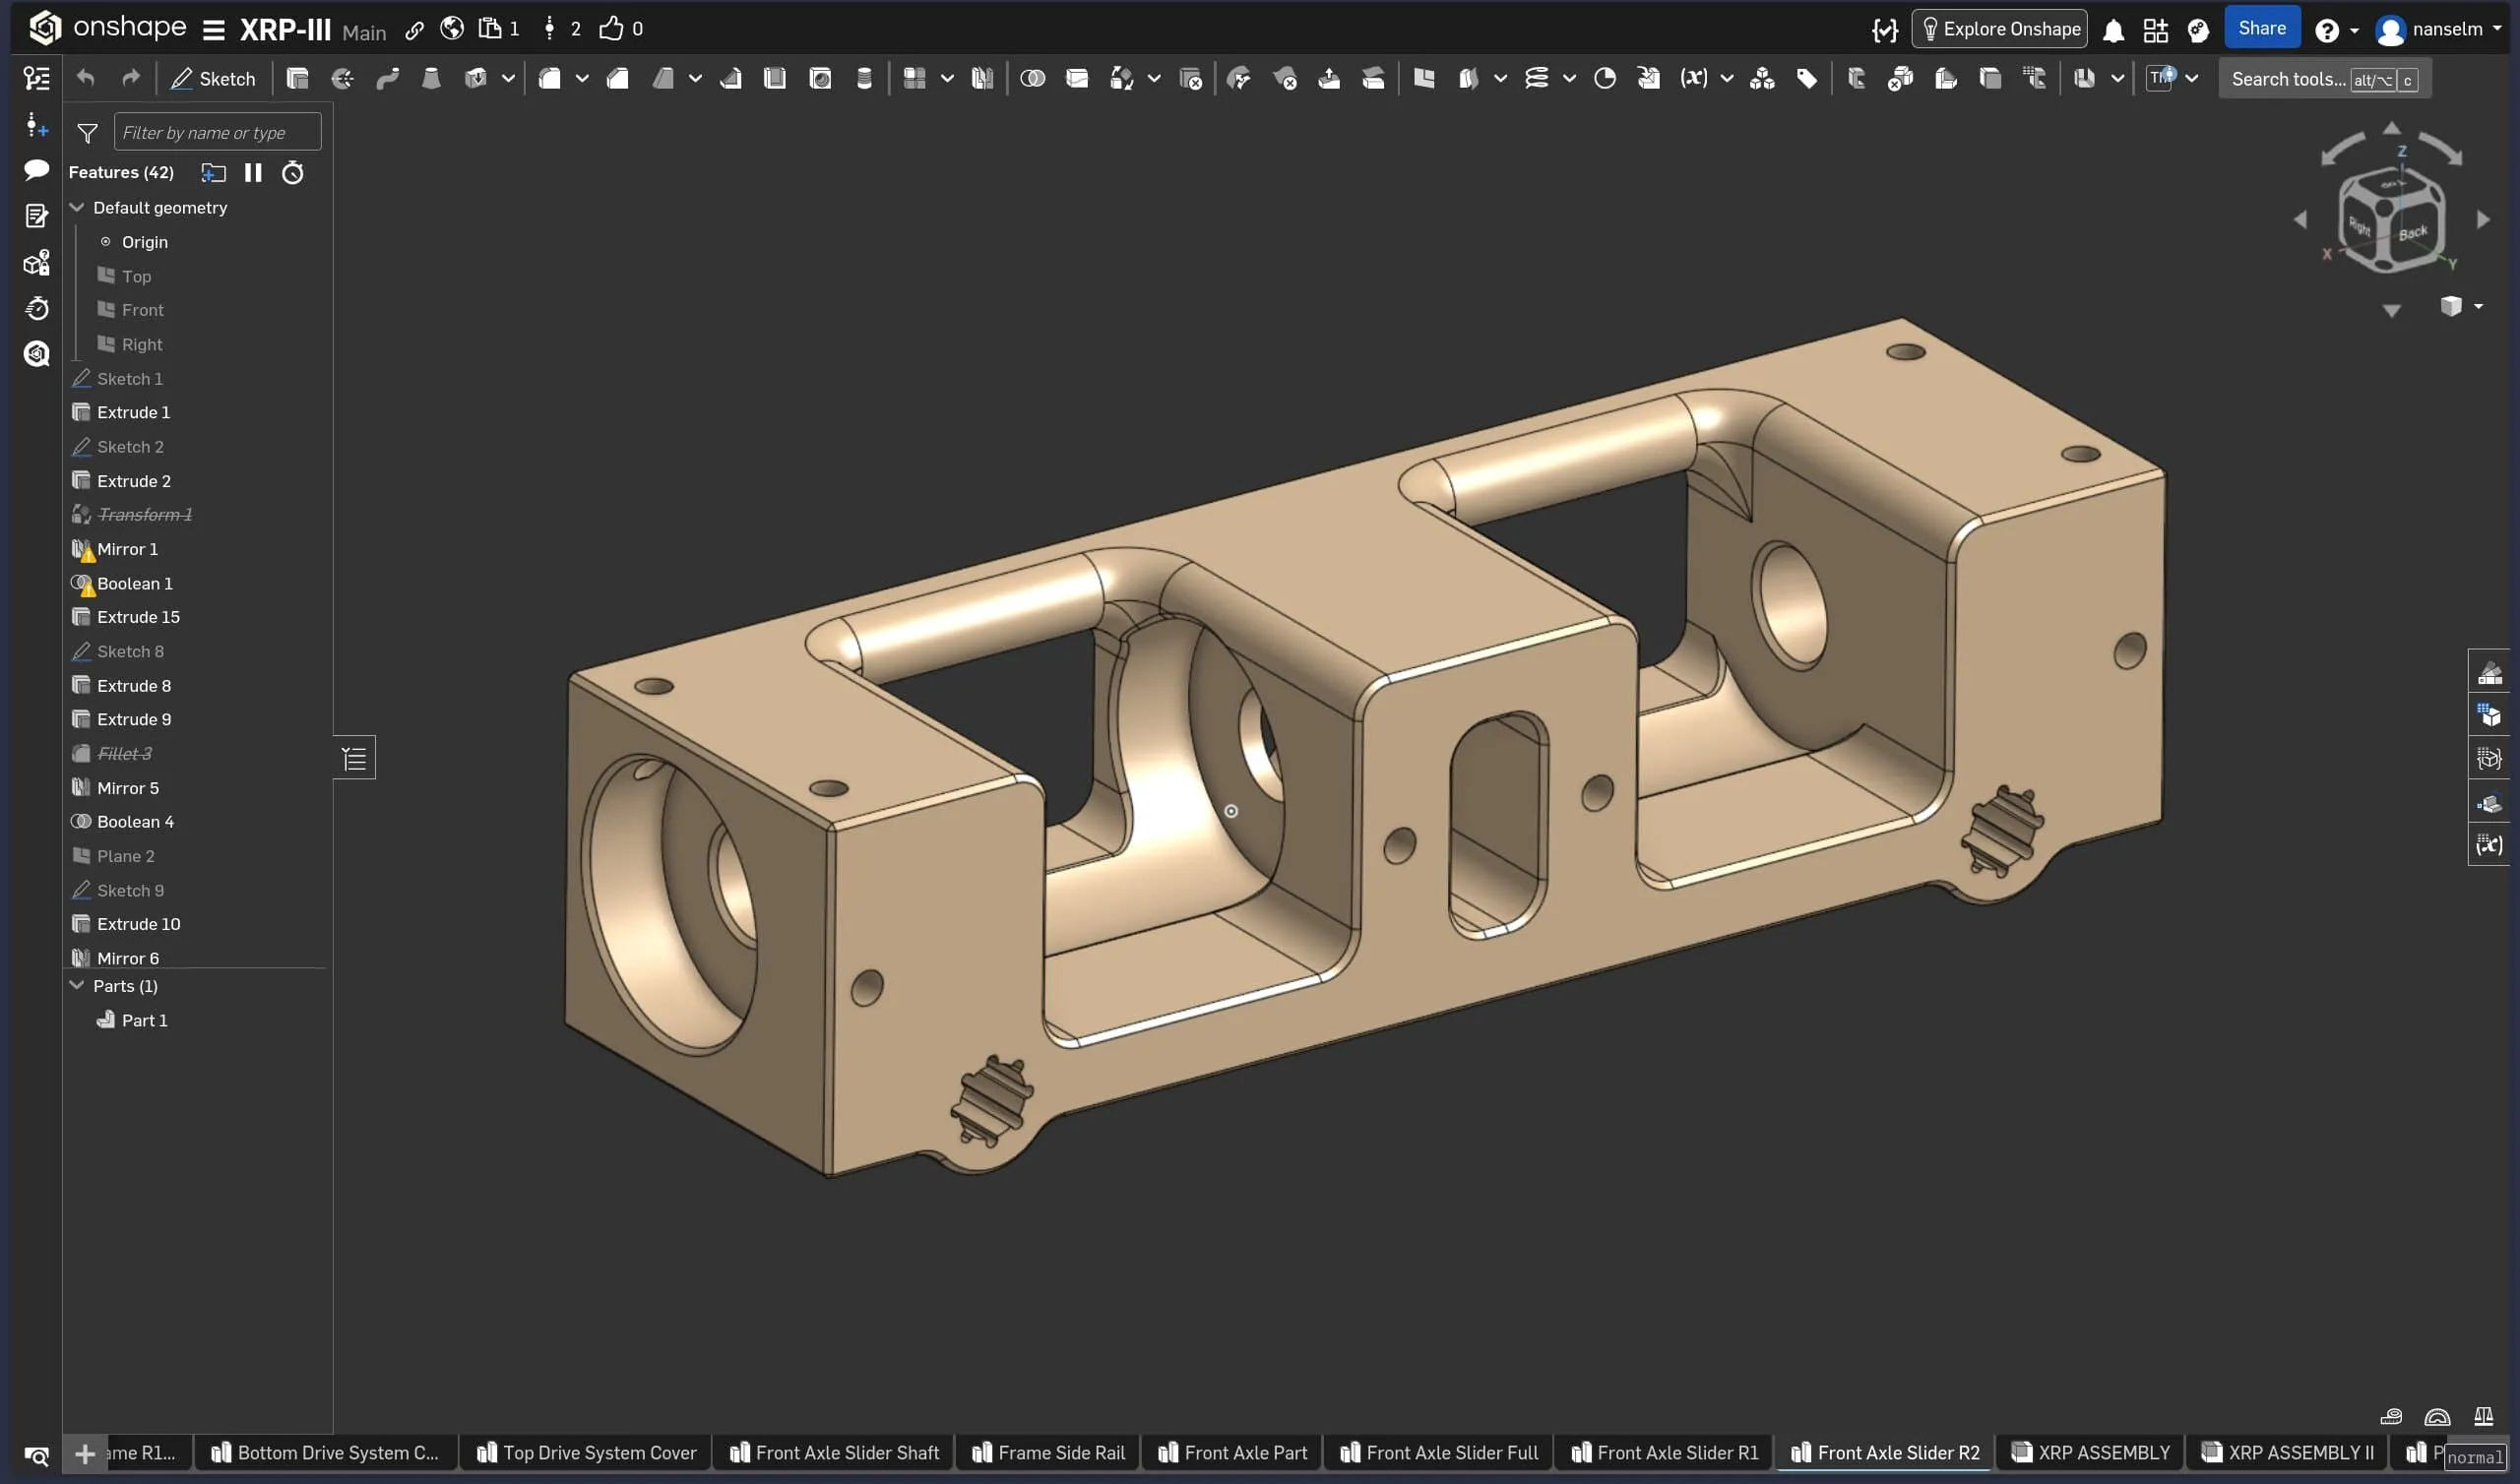
Task: Select Mirror 1 feature with warning
Action: 116,549
